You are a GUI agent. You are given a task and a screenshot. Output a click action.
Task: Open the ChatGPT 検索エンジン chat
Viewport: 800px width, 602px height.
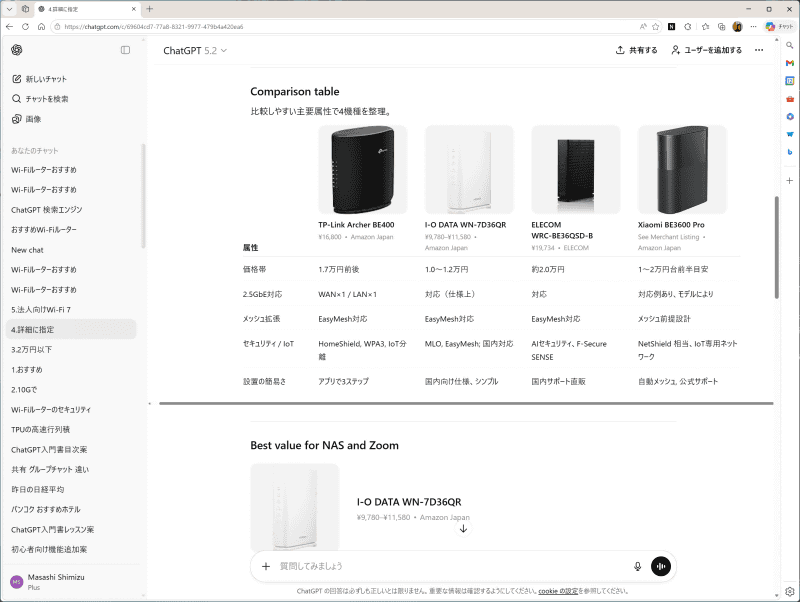click(71, 210)
